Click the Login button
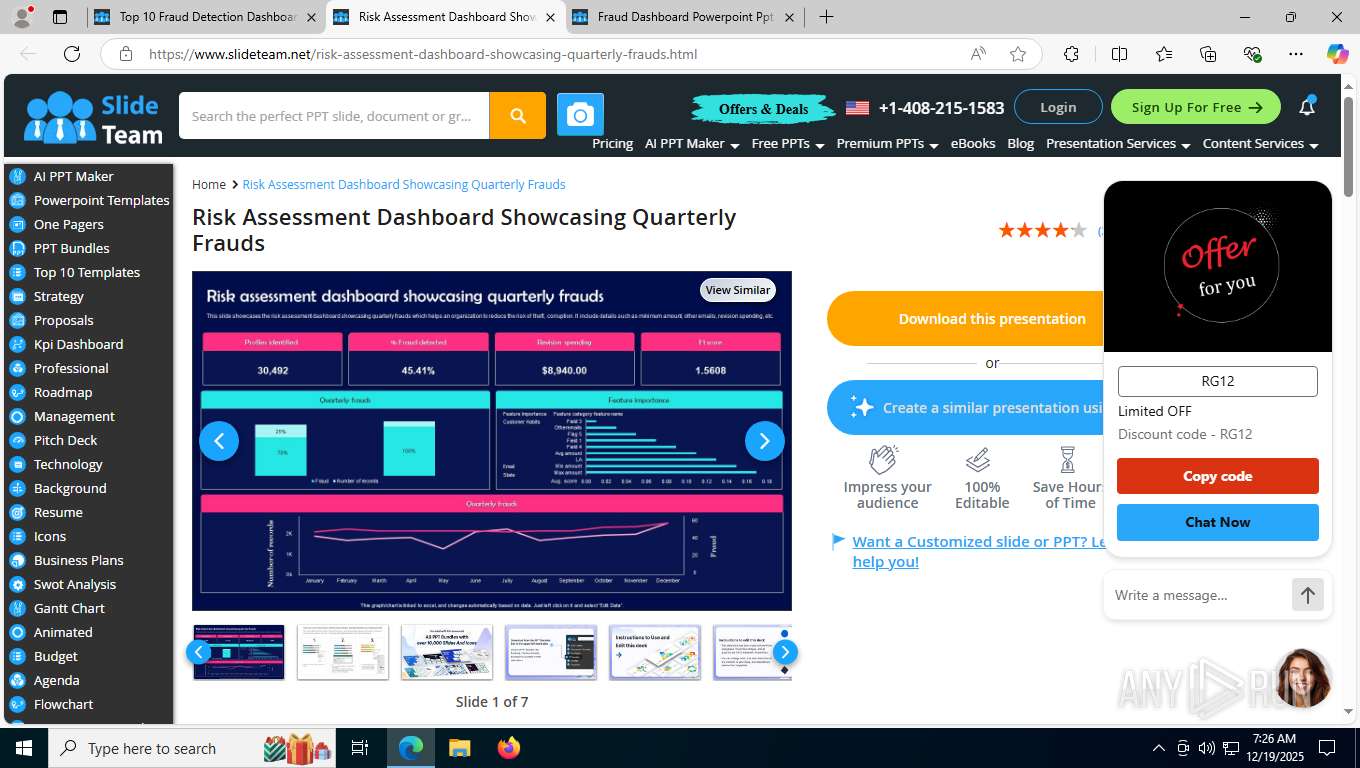 (1058, 107)
